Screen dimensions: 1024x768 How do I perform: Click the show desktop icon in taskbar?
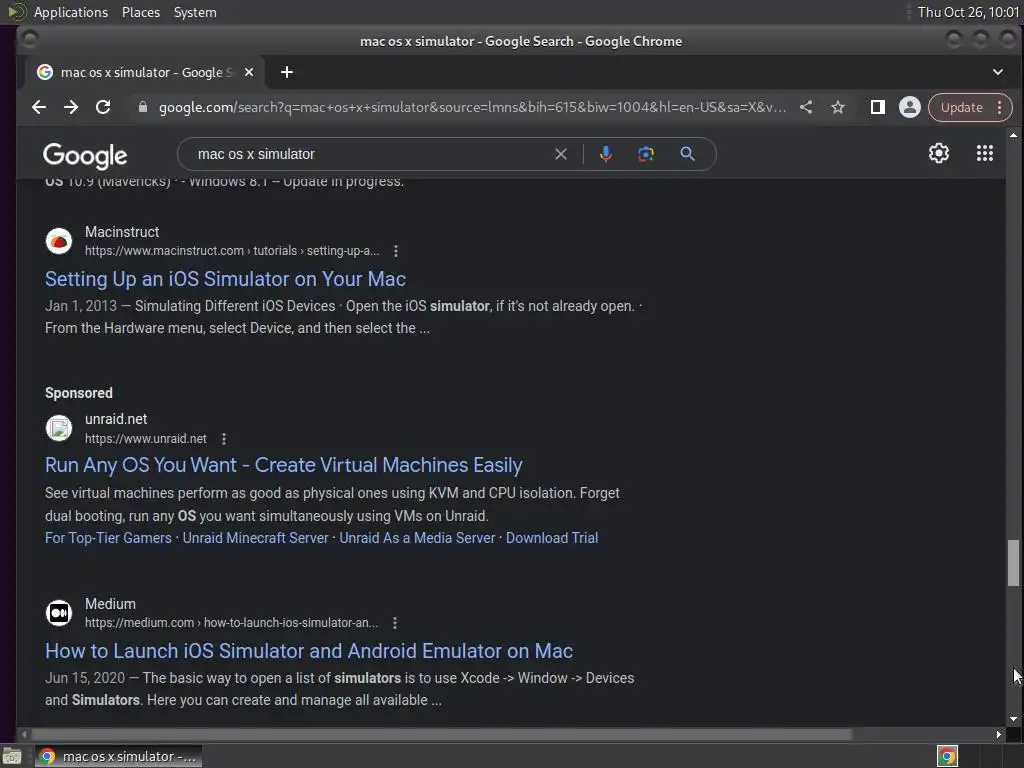click(12, 757)
